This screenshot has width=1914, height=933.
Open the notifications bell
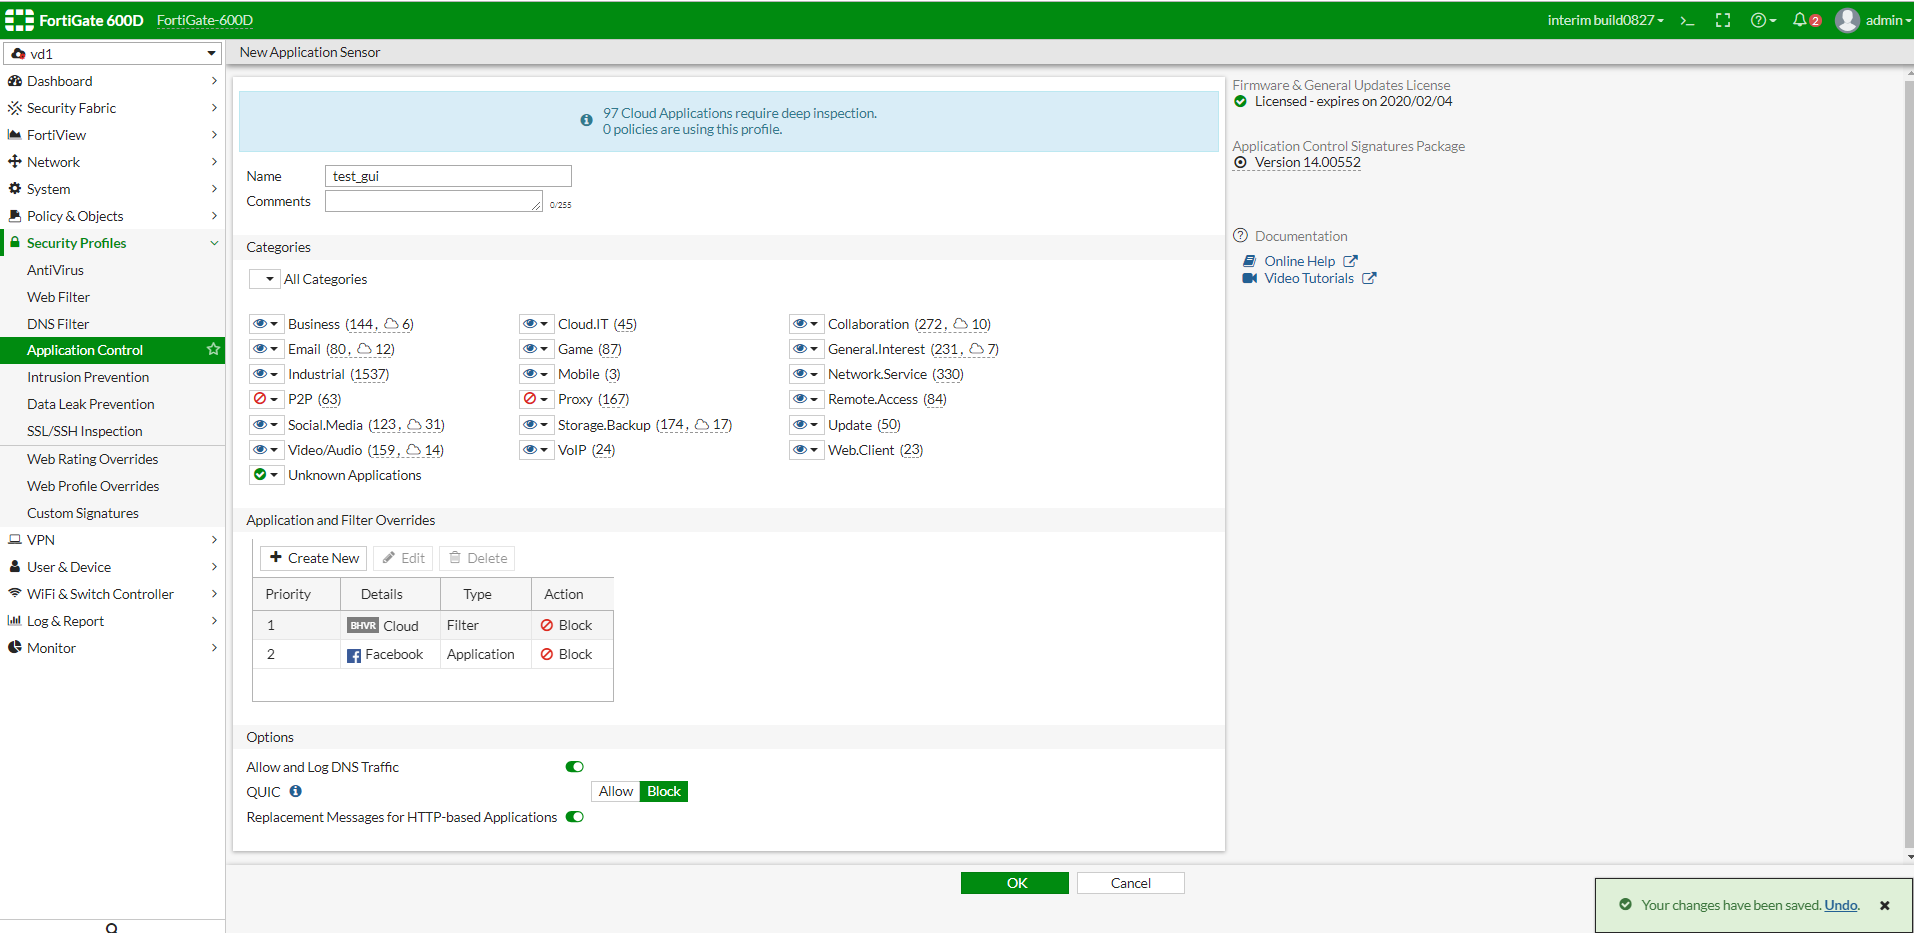1800,20
